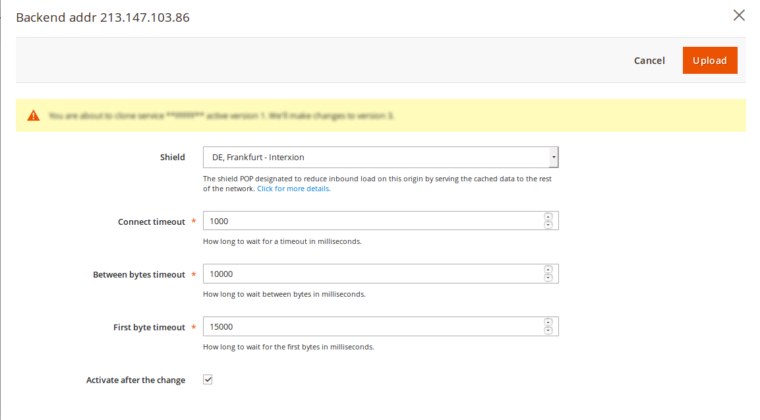Click the warning triangle icon
Screen dimensions: 760x420
point(33,116)
